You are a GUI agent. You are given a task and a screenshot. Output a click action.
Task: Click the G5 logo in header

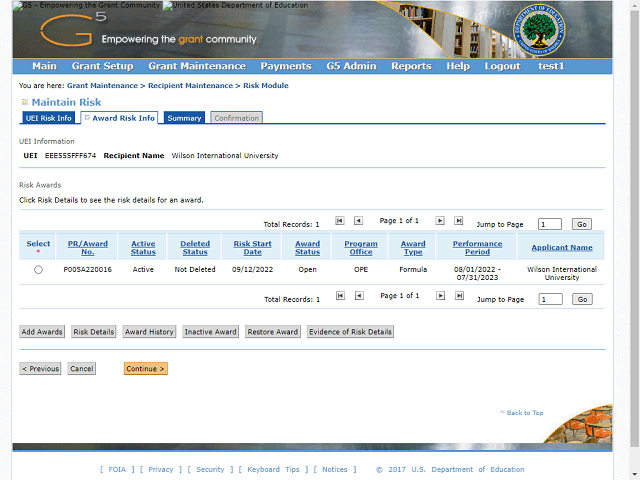point(73,29)
